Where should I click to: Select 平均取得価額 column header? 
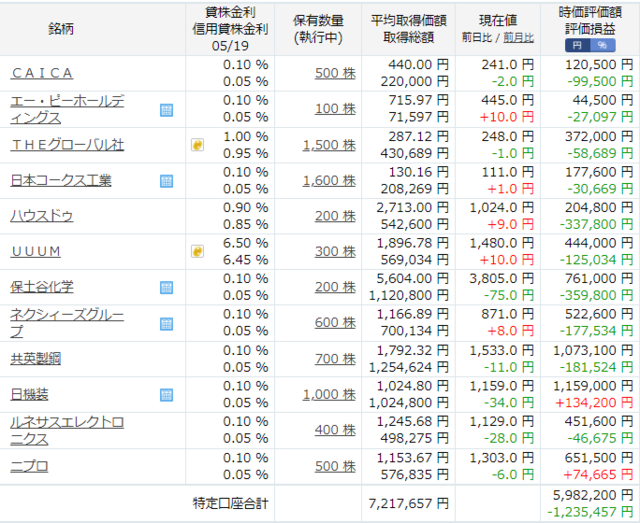click(x=409, y=20)
